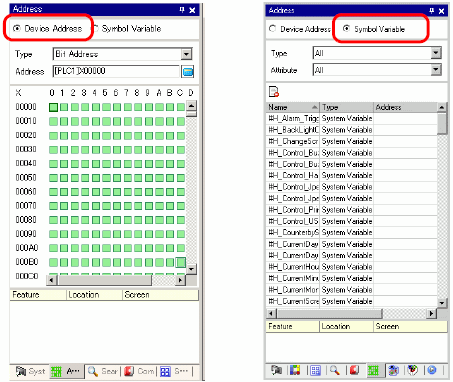Select the magnifier Search tab icon in right panel
This screenshot has width=453, height=382.
click(334, 370)
